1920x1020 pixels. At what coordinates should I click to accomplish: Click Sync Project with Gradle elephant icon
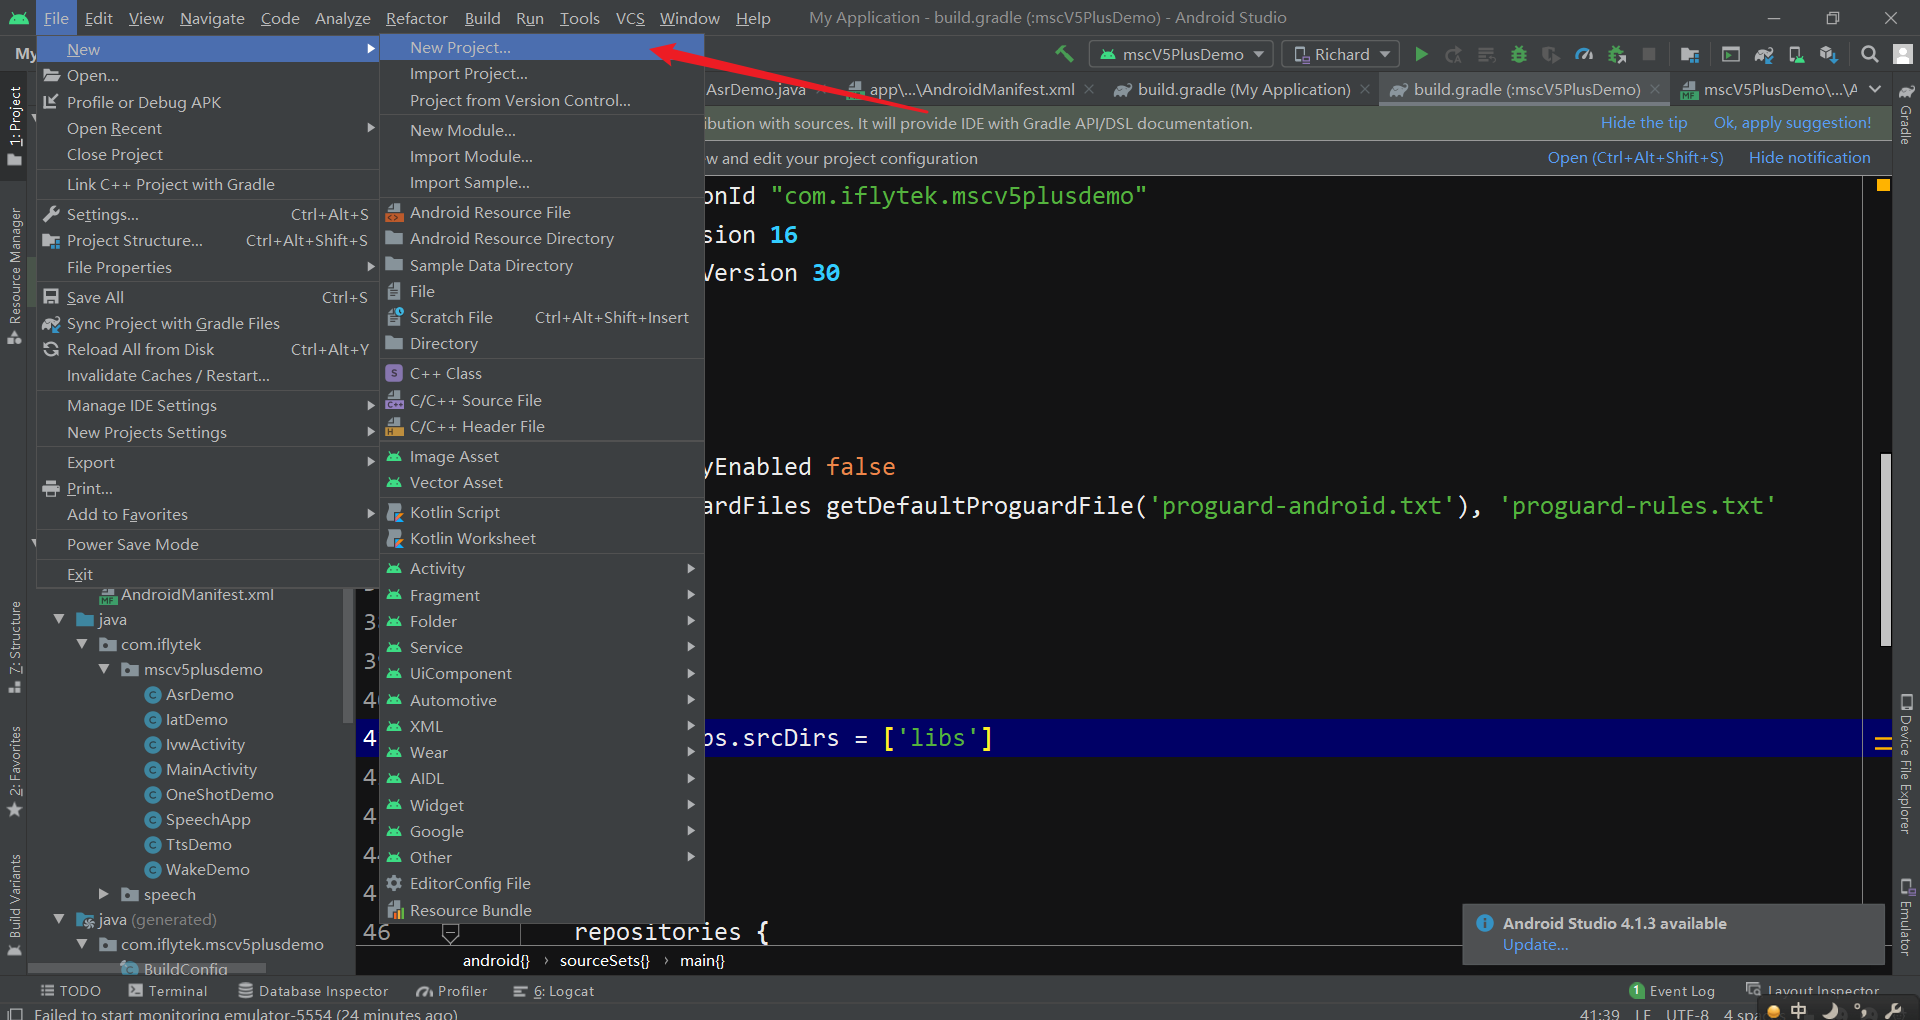coord(1764,54)
